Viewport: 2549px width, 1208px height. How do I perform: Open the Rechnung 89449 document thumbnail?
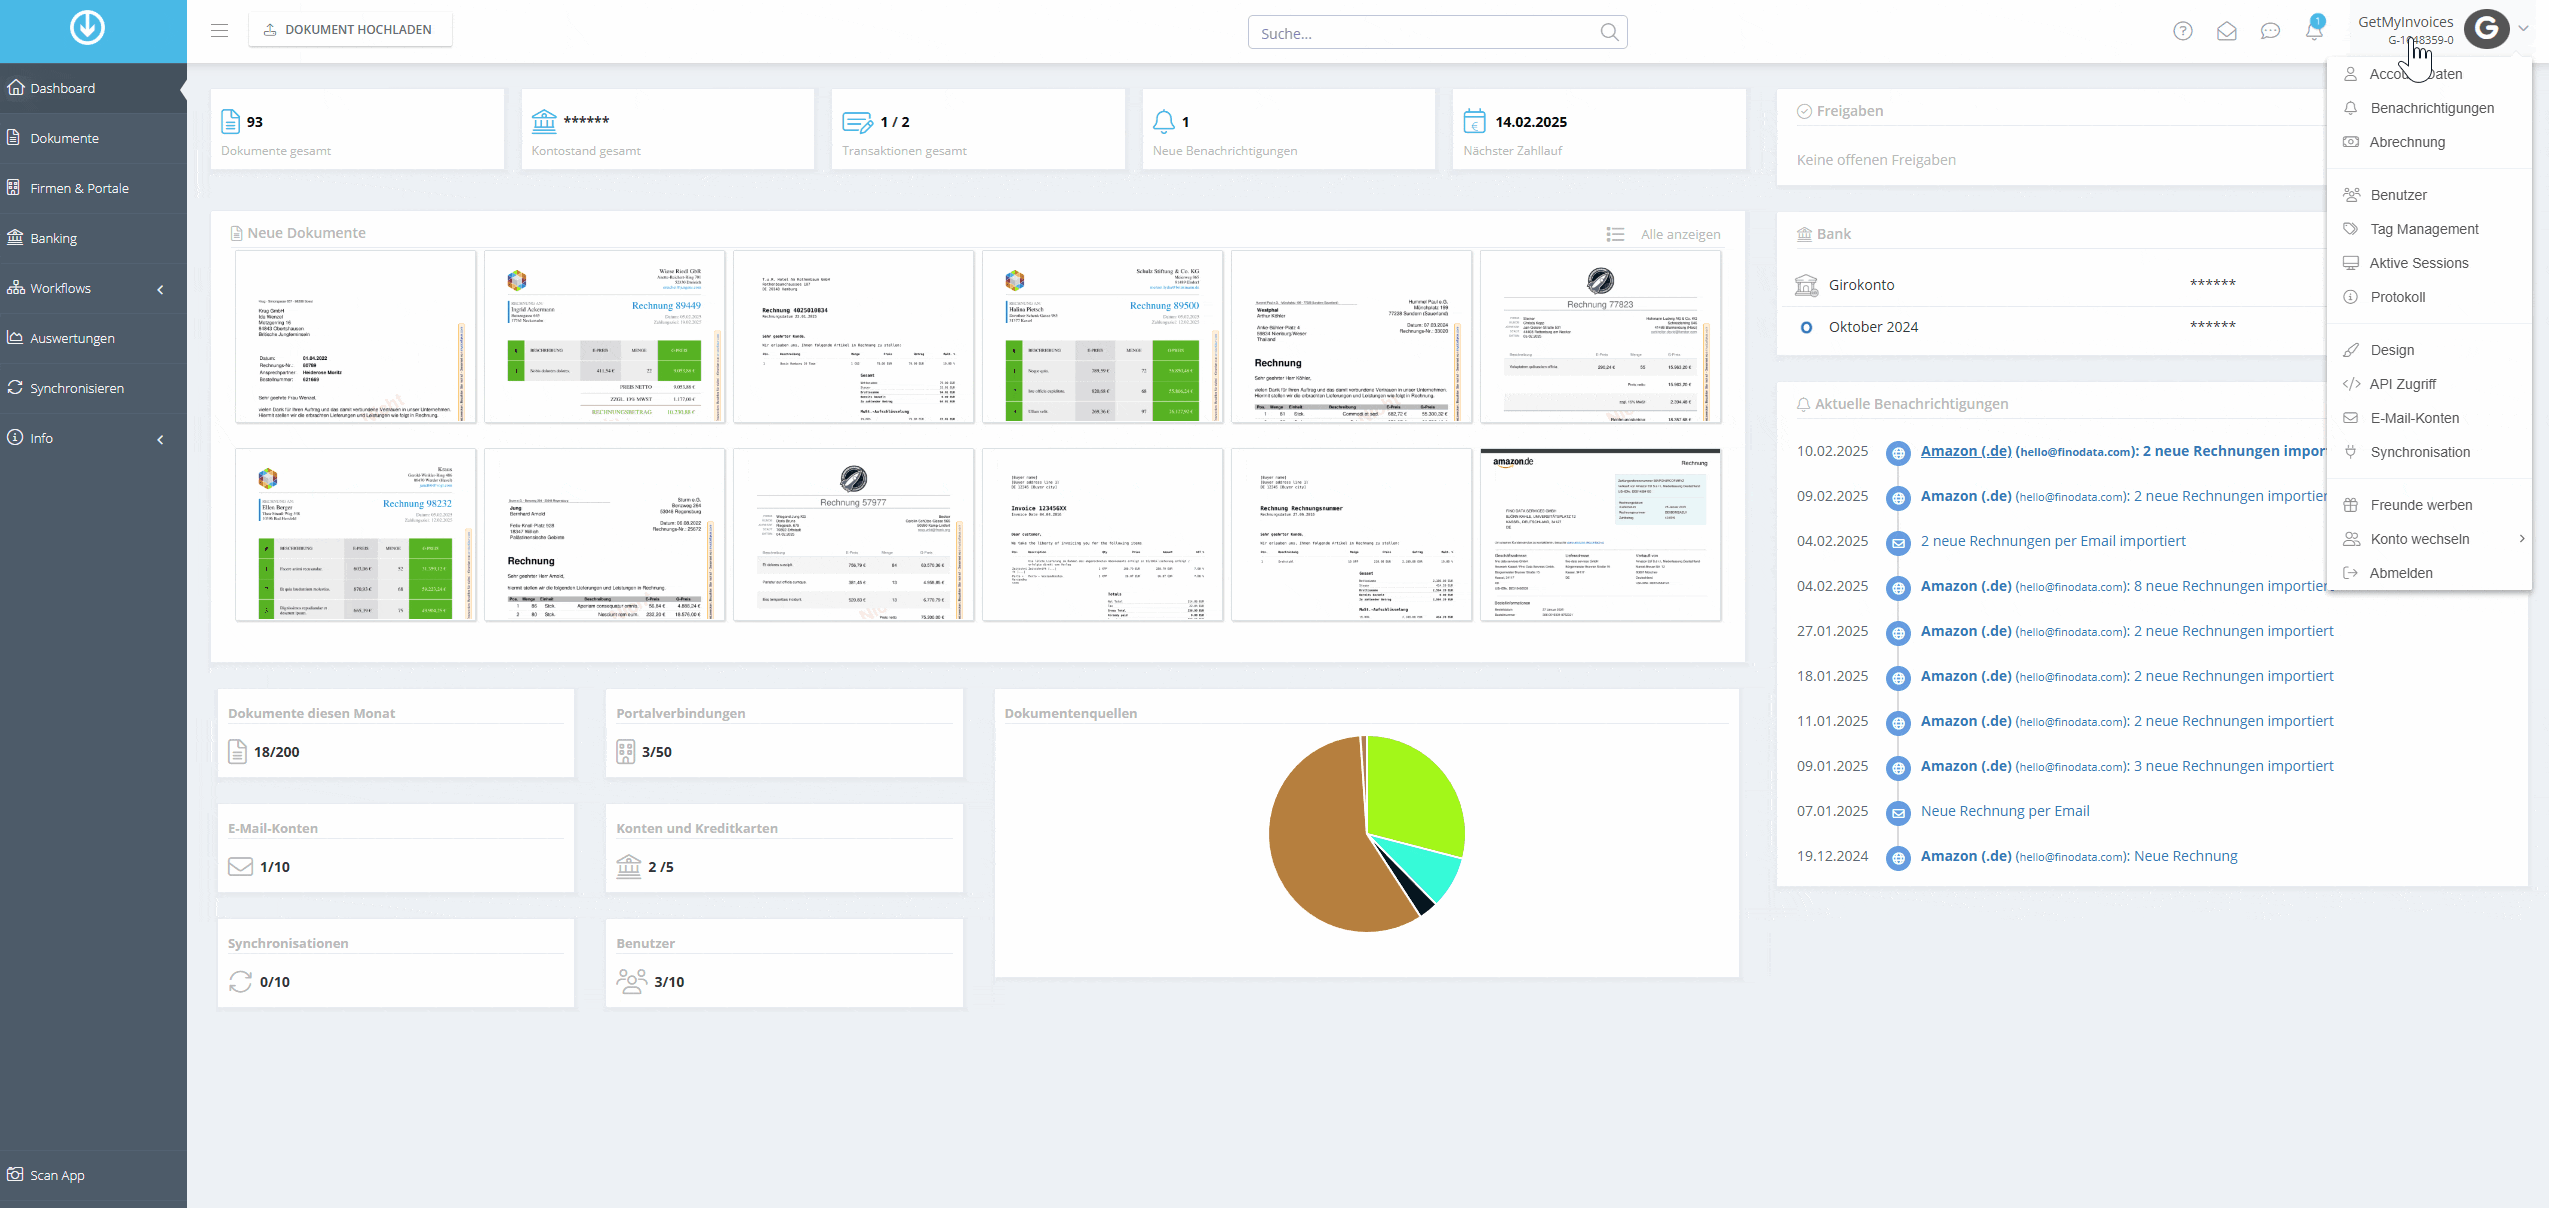tap(604, 336)
